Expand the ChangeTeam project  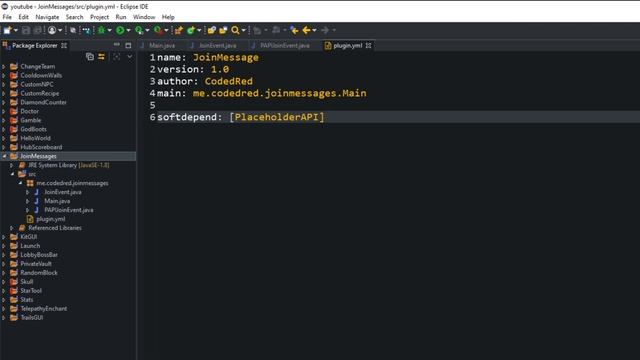point(4,66)
